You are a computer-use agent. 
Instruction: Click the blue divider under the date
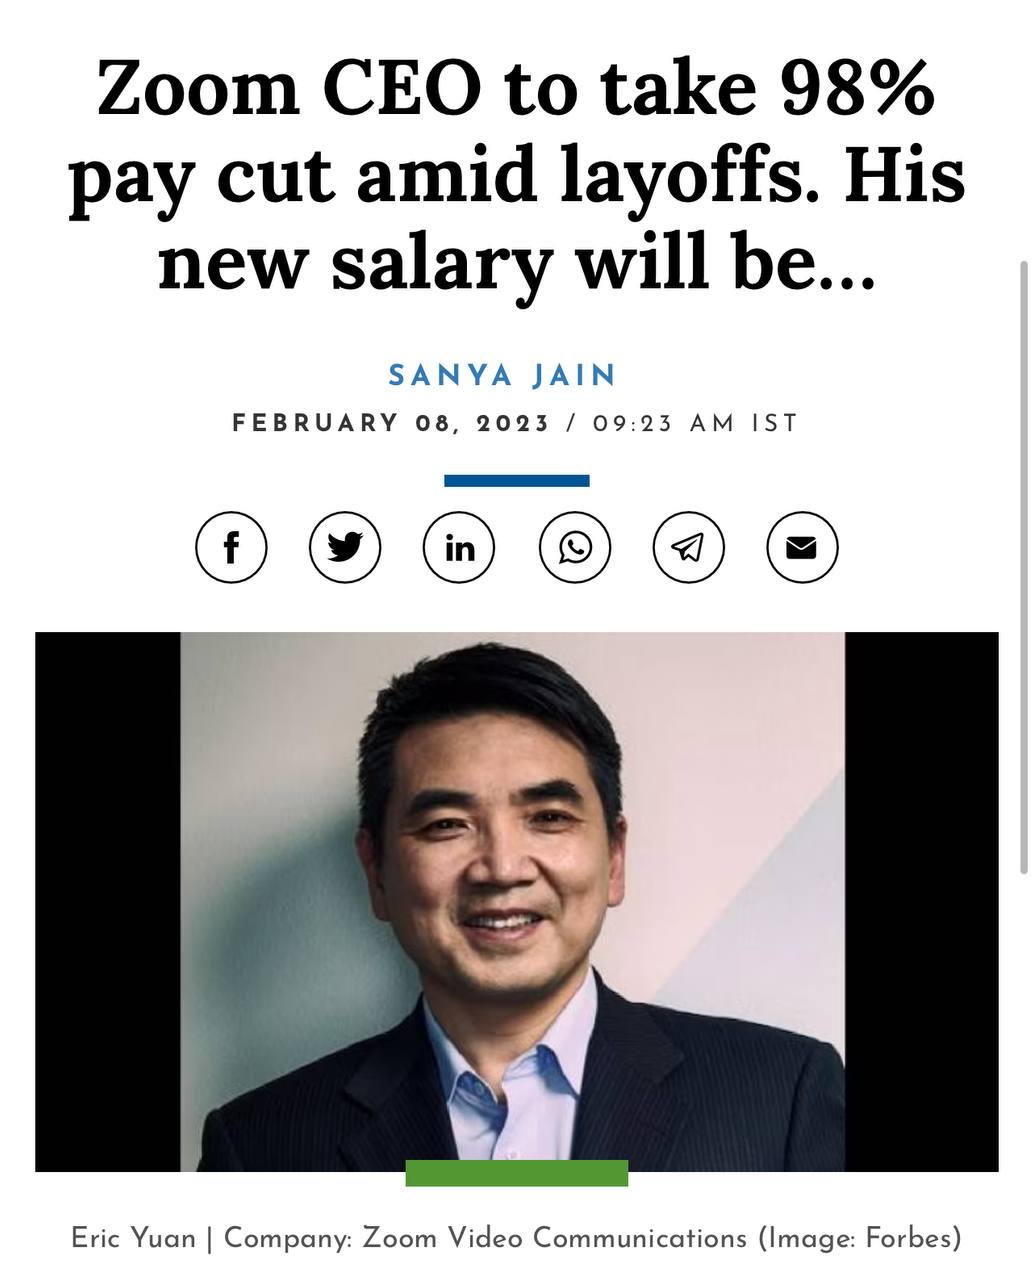pyautogui.click(x=517, y=481)
